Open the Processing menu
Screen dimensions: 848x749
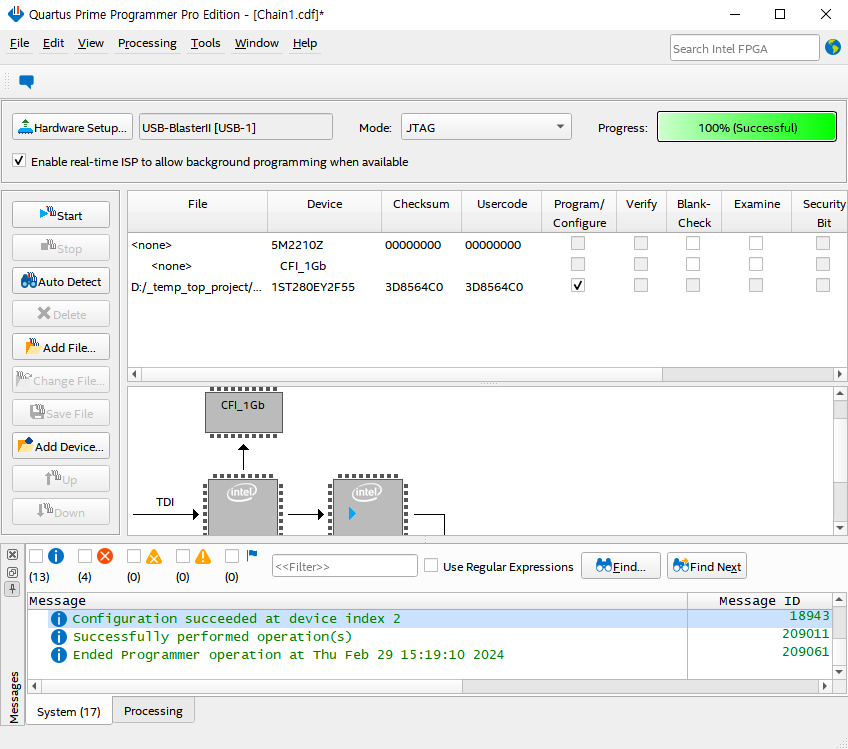(x=147, y=43)
